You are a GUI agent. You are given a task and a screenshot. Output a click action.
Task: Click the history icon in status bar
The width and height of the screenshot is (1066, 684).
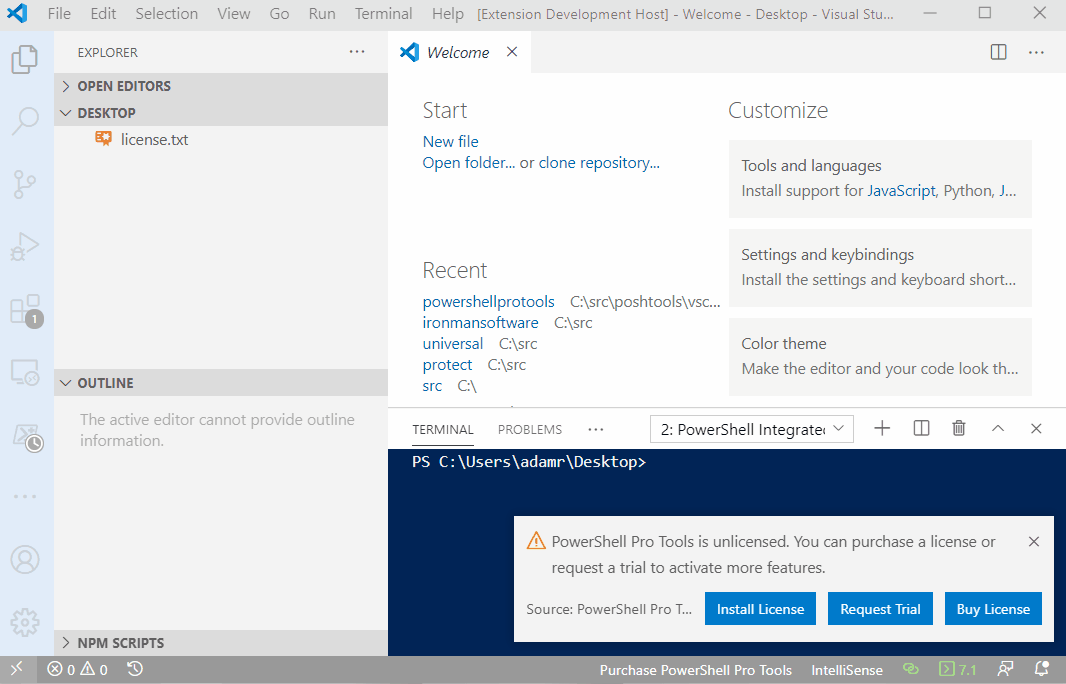135,669
